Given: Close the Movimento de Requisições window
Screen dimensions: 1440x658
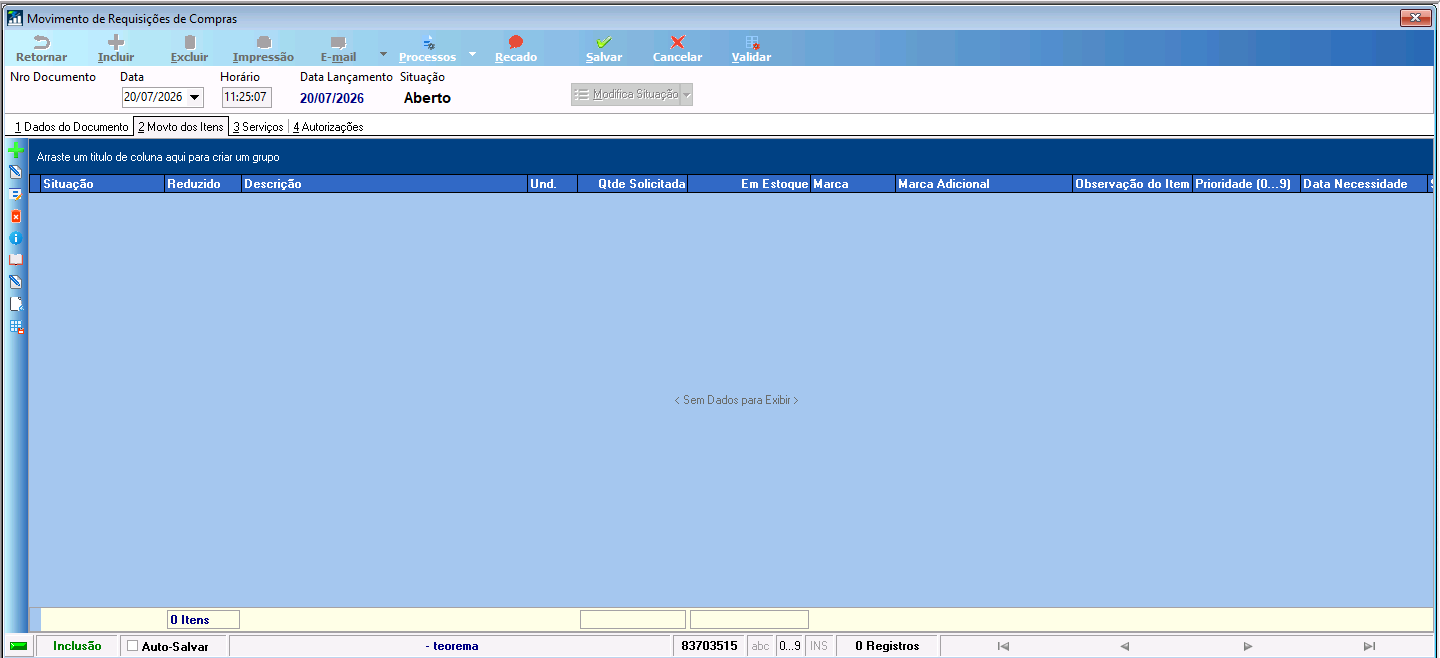Looking at the screenshot, I should pos(1415,18).
